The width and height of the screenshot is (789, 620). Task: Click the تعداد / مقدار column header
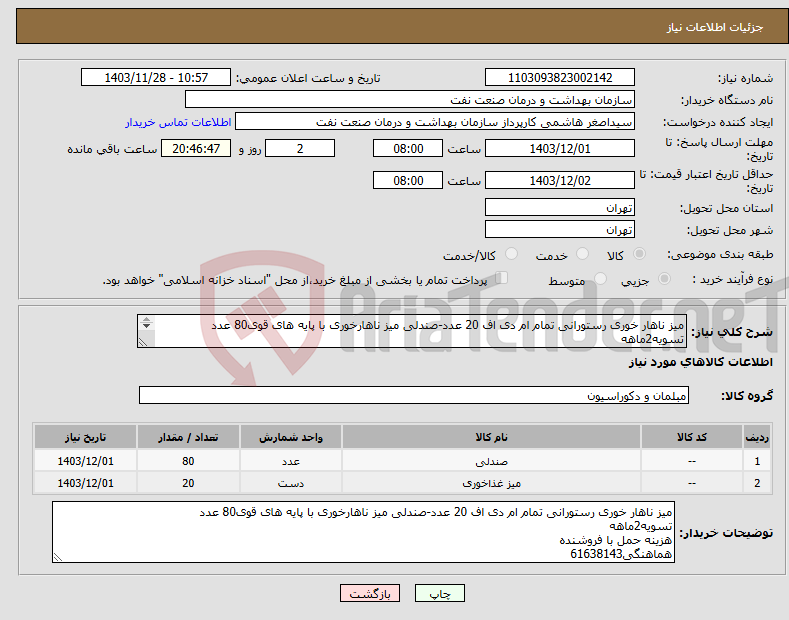[188, 437]
